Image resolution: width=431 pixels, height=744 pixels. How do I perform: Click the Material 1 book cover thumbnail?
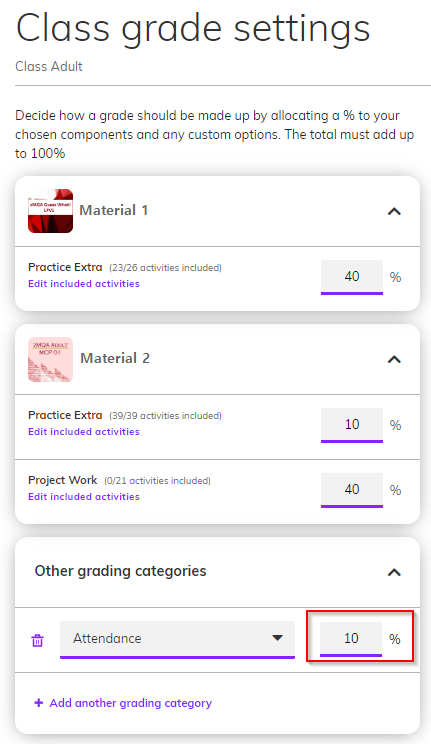50,211
